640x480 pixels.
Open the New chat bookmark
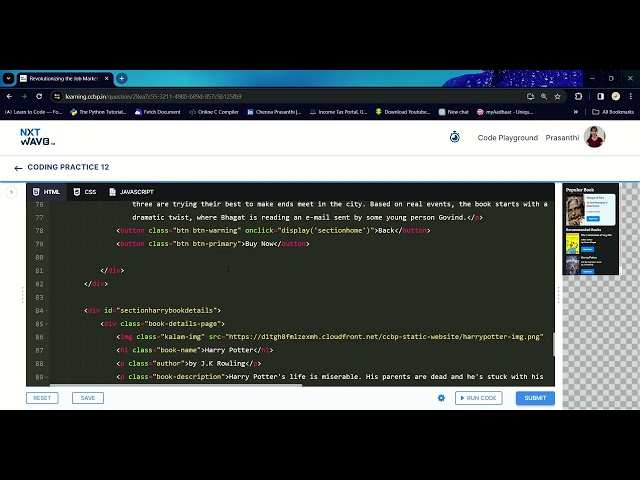tap(453, 112)
